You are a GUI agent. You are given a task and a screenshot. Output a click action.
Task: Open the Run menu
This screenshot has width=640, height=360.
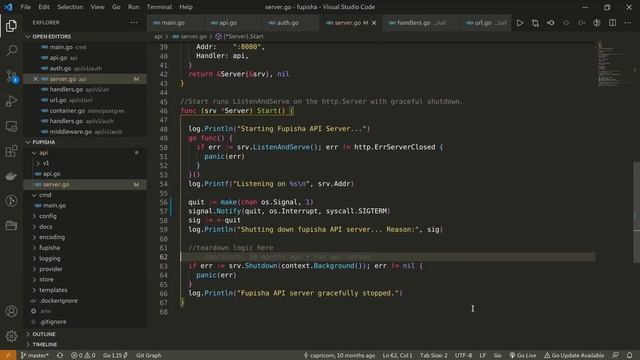133,7
